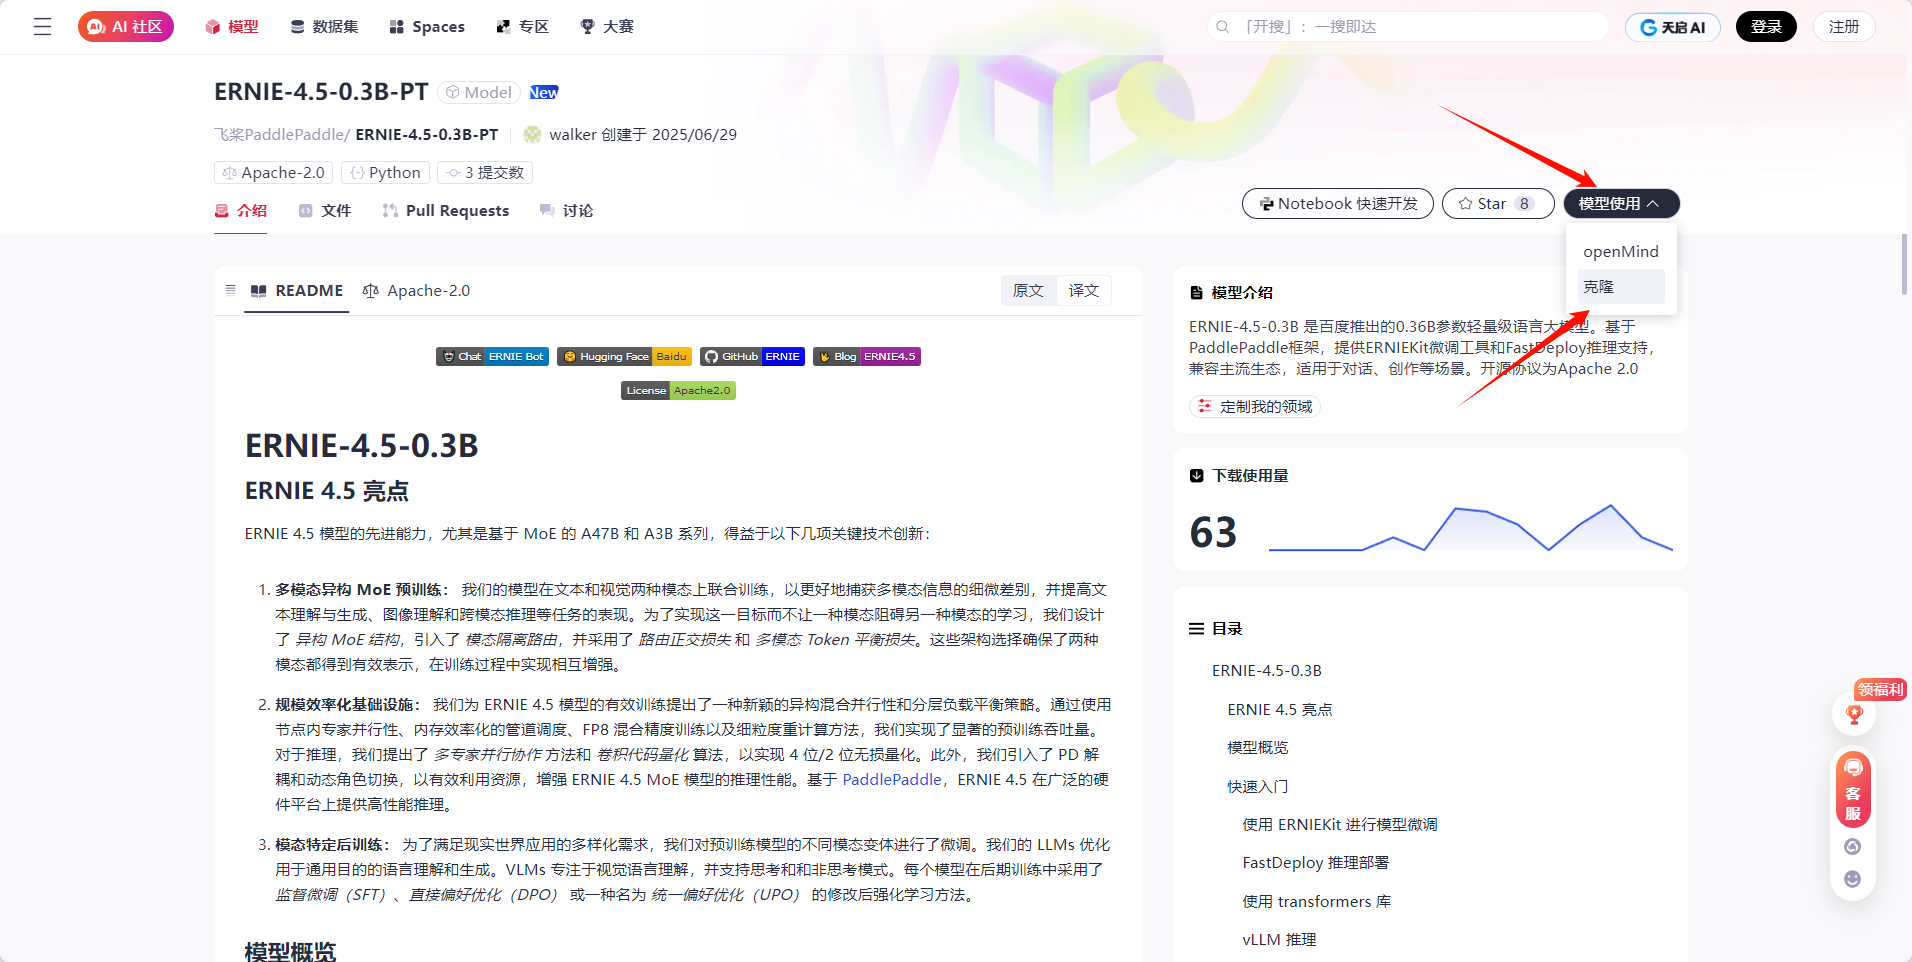Jump to 使用 transformers 库 entry
The image size is (1912, 962).
pyautogui.click(x=1317, y=901)
